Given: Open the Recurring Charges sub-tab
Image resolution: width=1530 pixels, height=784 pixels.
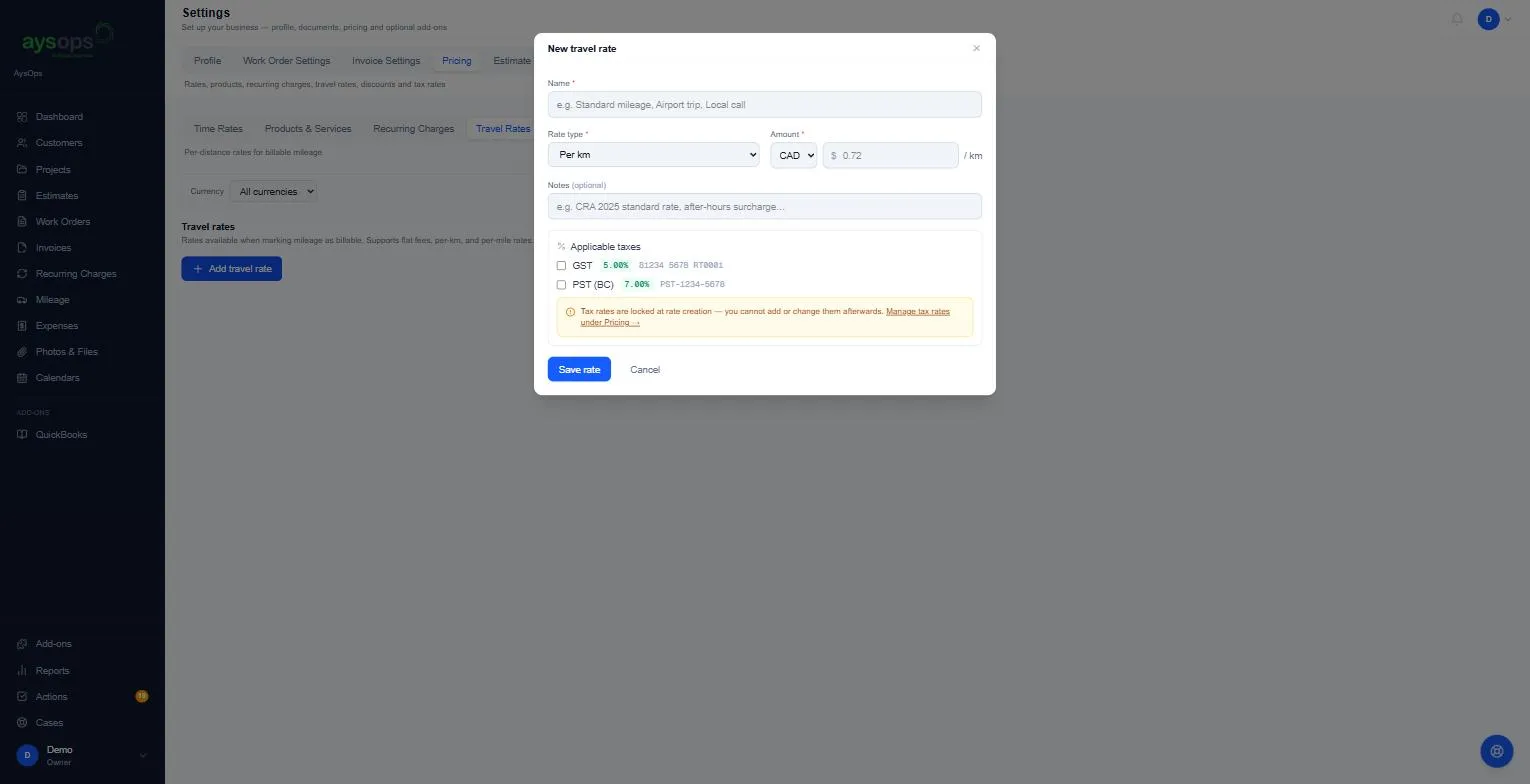Looking at the screenshot, I should click(413, 129).
